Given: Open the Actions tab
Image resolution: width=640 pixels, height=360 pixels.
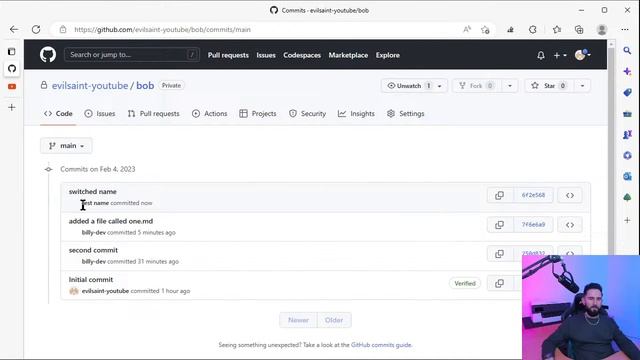Looking at the screenshot, I should (209, 113).
